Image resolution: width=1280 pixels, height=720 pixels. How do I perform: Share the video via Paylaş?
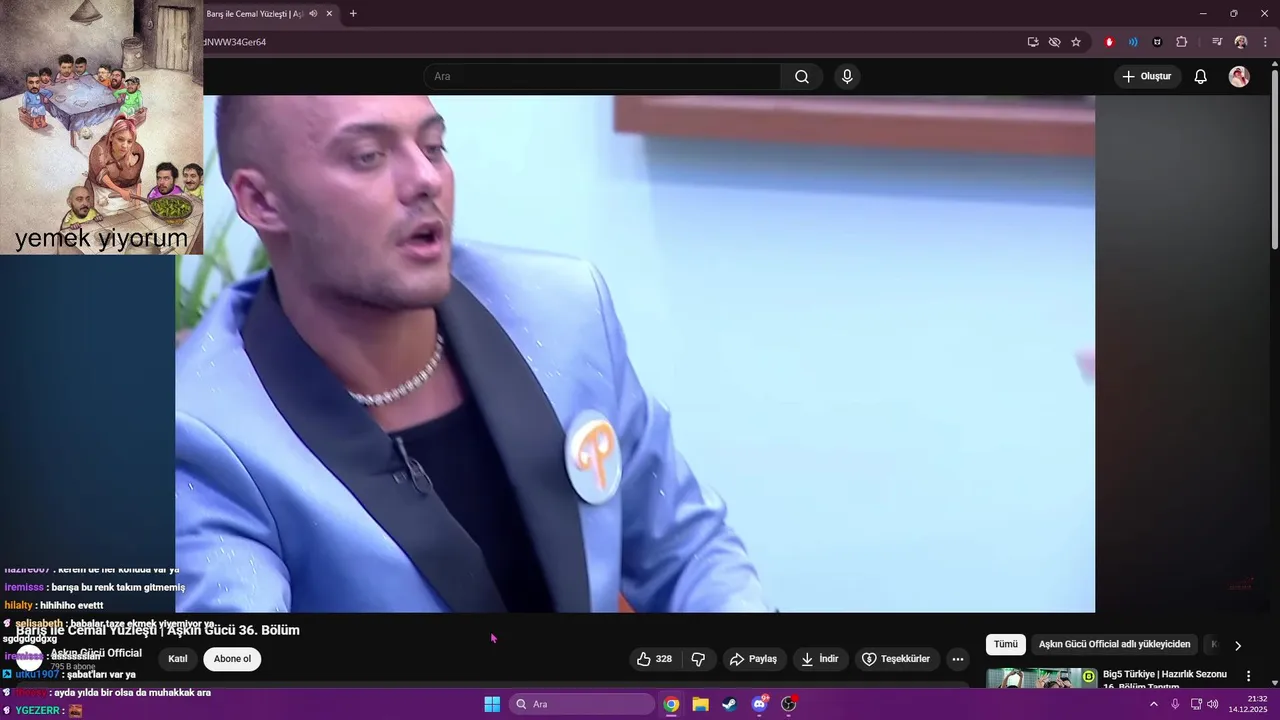click(x=753, y=659)
